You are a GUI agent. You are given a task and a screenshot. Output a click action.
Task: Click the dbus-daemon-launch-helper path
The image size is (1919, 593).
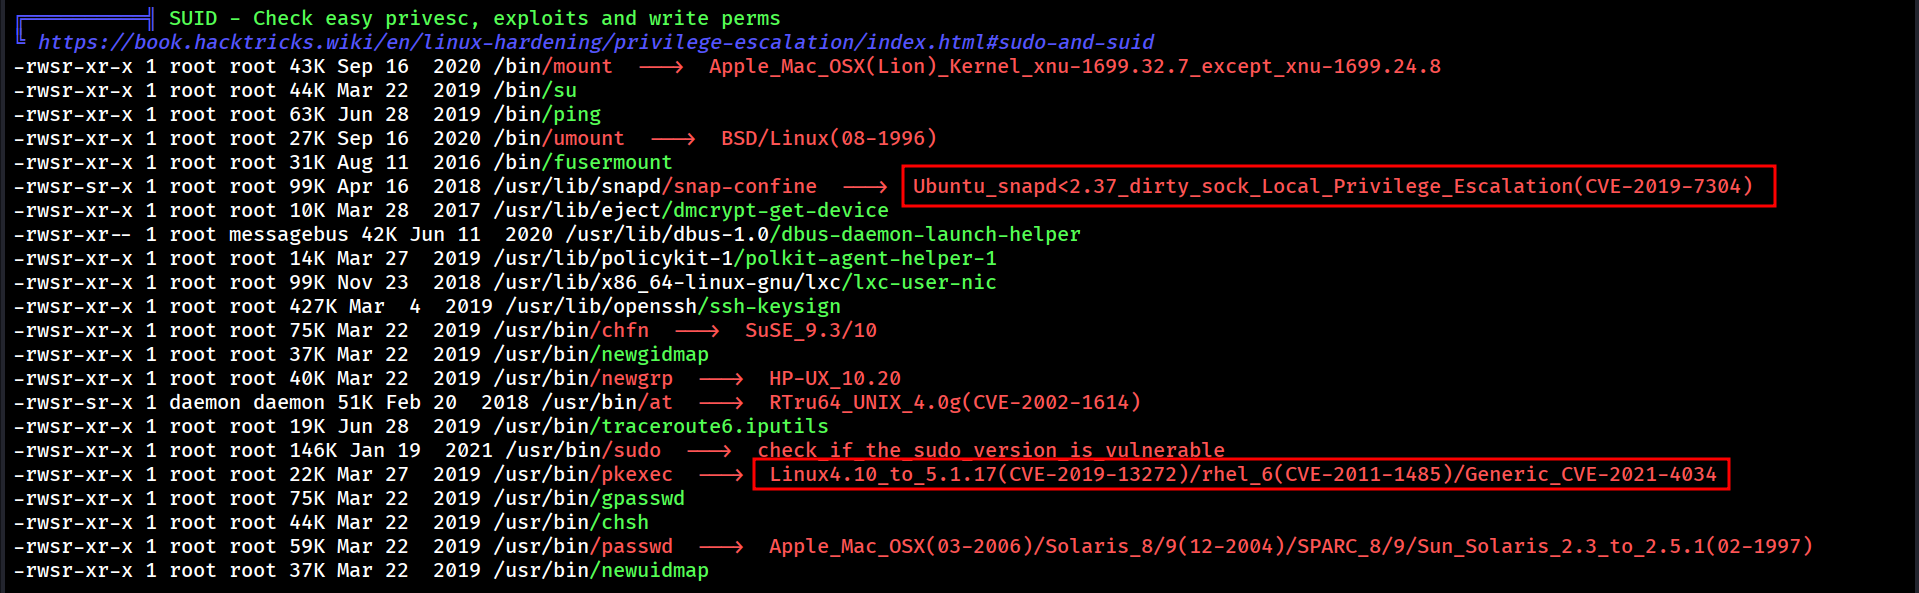click(x=823, y=234)
